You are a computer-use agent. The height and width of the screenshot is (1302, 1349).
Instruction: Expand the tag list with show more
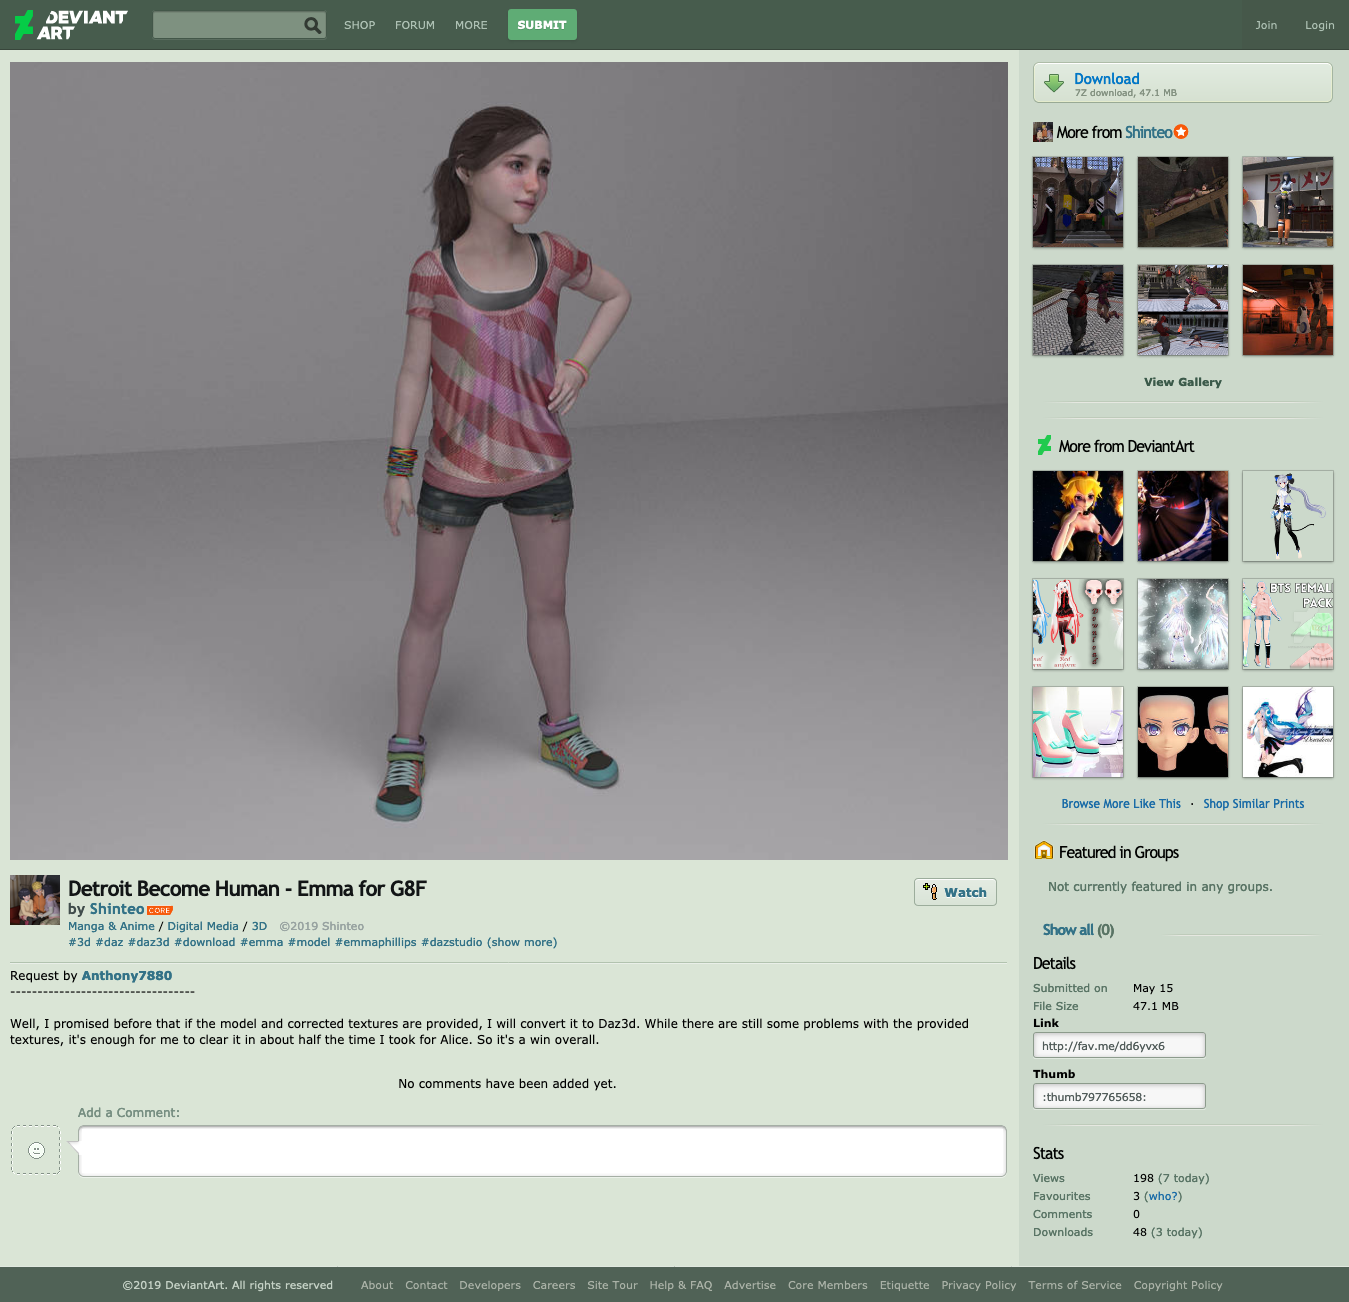pos(522,942)
